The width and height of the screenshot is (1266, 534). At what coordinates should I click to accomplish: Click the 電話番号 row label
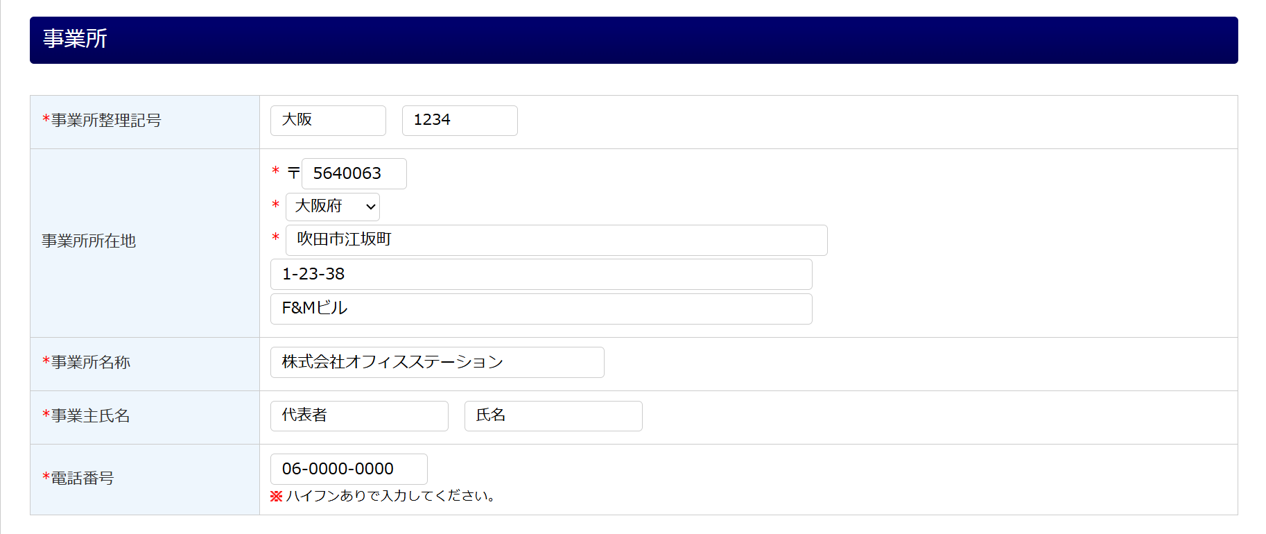(x=82, y=479)
